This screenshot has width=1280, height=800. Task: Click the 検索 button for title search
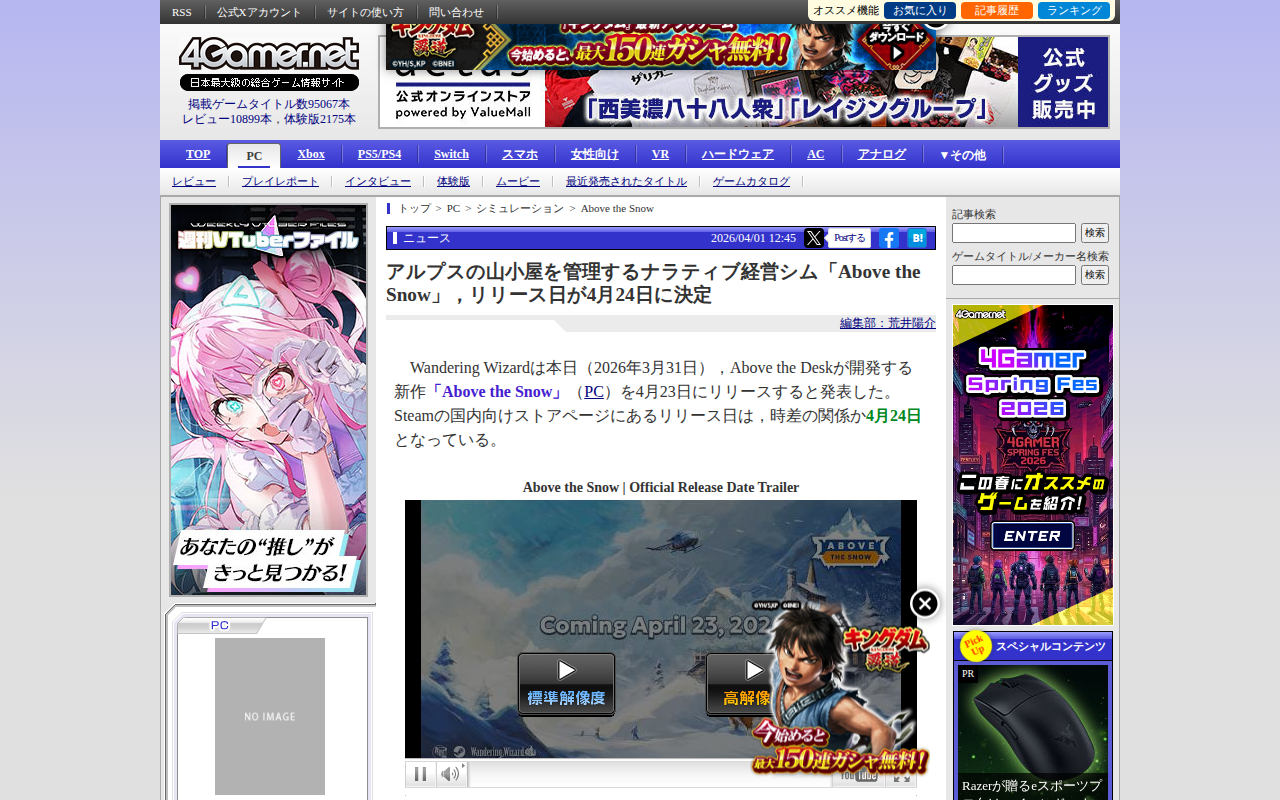pyautogui.click(x=1095, y=275)
